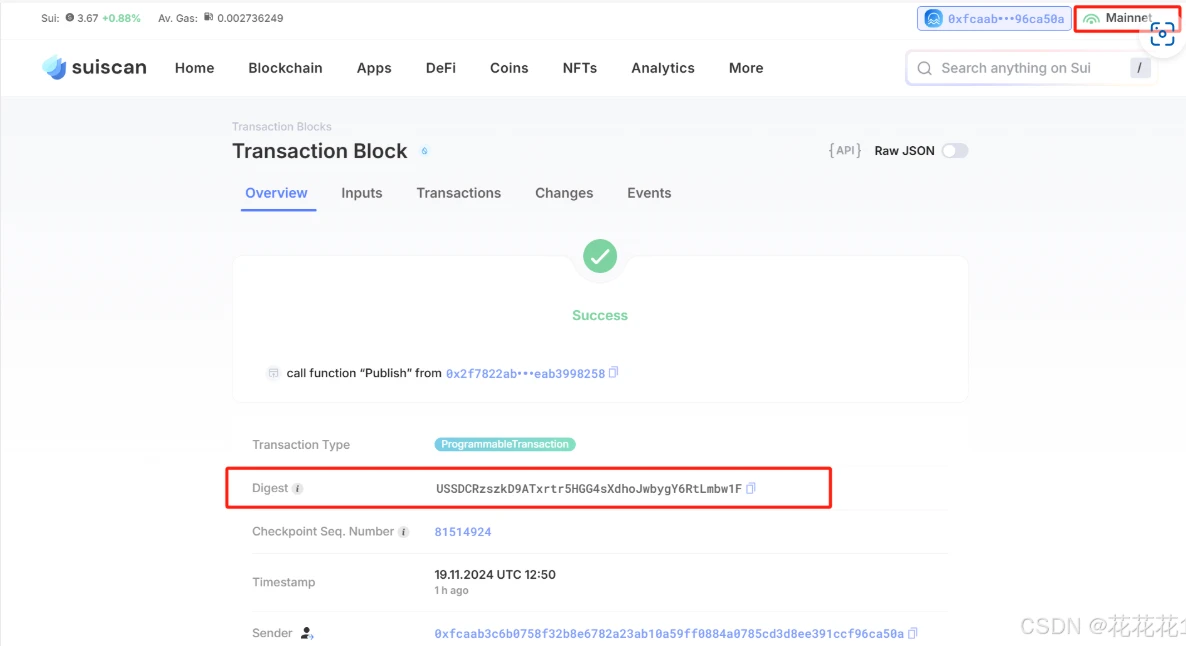Copy the transaction Digest value
The image size is (1186, 646).
pos(751,488)
